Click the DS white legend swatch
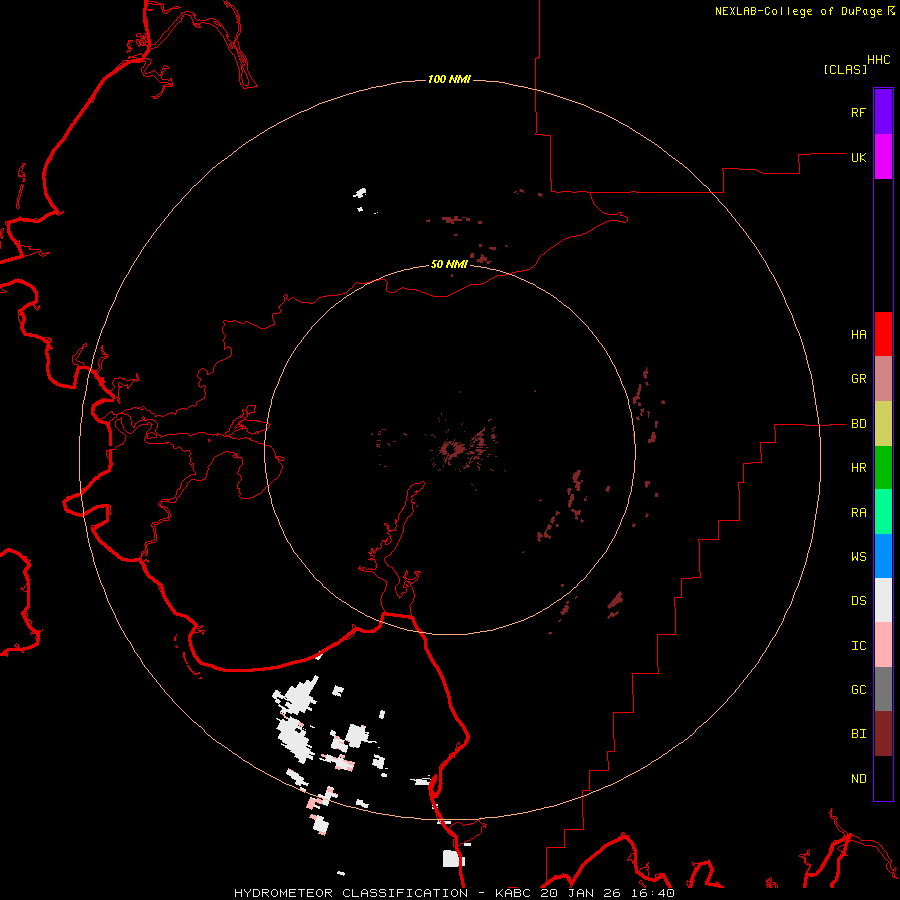 tap(883, 600)
